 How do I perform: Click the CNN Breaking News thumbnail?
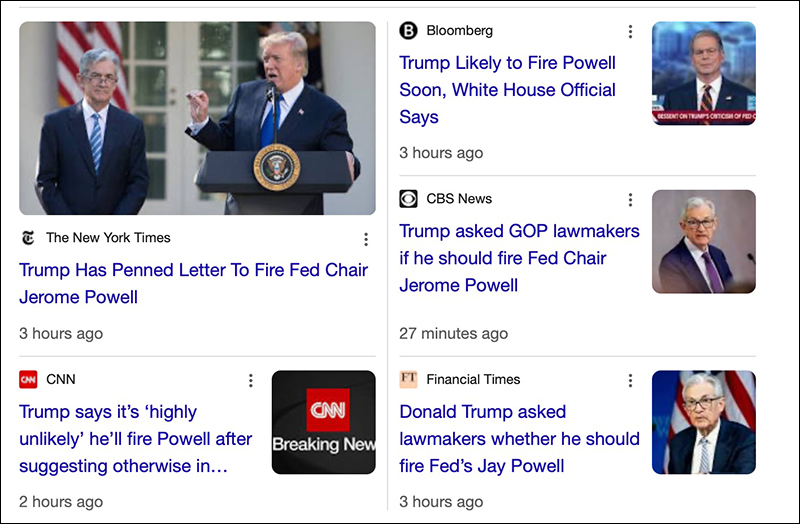click(x=323, y=422)
